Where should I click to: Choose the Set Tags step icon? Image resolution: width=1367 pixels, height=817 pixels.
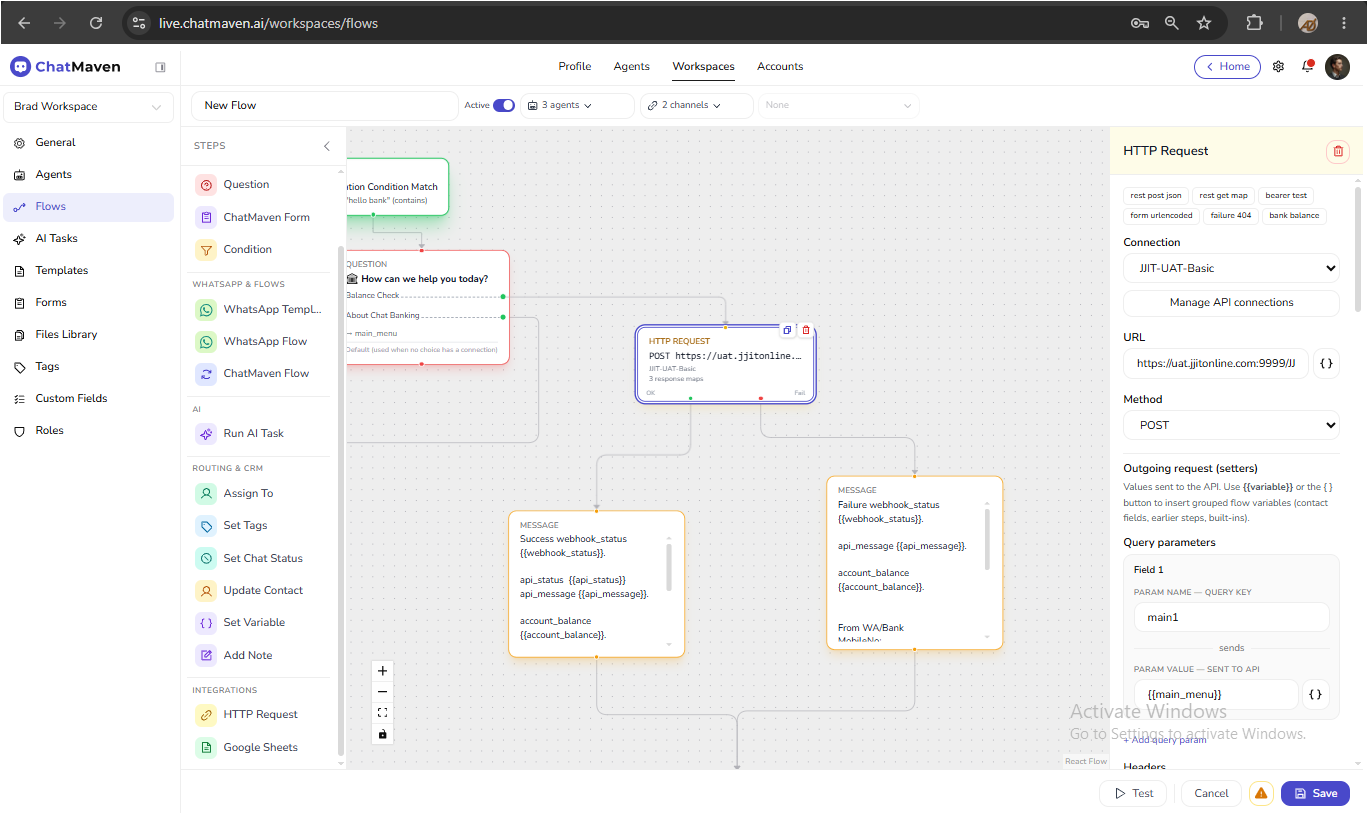206,526
